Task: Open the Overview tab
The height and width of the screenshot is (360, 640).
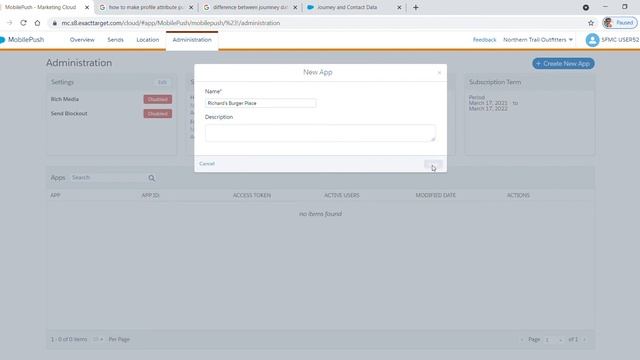Action: tap(82, 40)
